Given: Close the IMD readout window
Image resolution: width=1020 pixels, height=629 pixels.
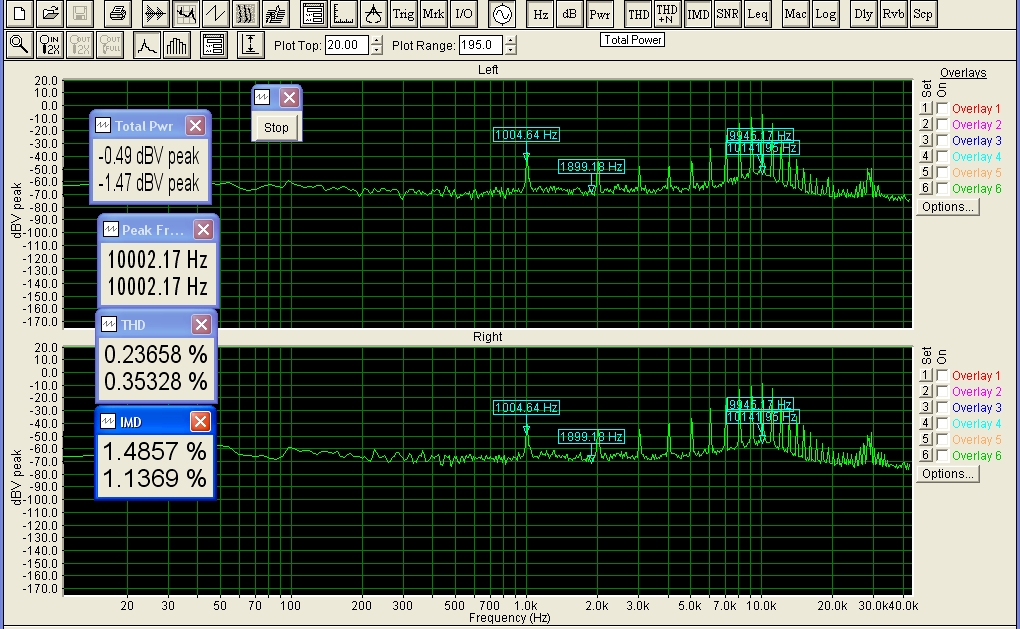Looking at the screenshot, I should click(200, 422).
